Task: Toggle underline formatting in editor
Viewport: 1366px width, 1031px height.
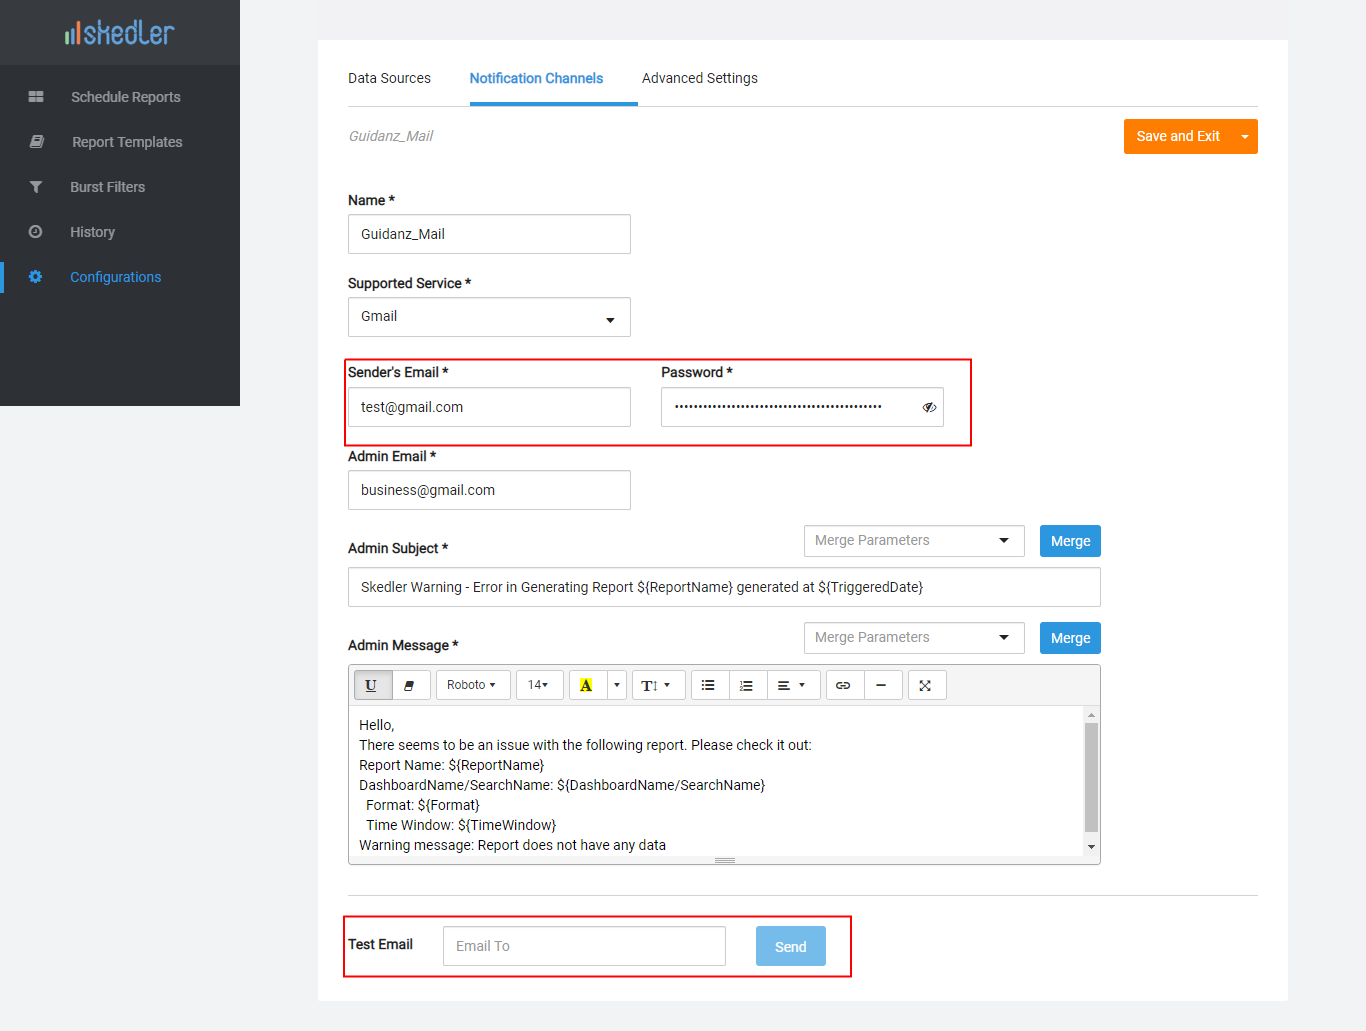Action: [x=372, y=685]
